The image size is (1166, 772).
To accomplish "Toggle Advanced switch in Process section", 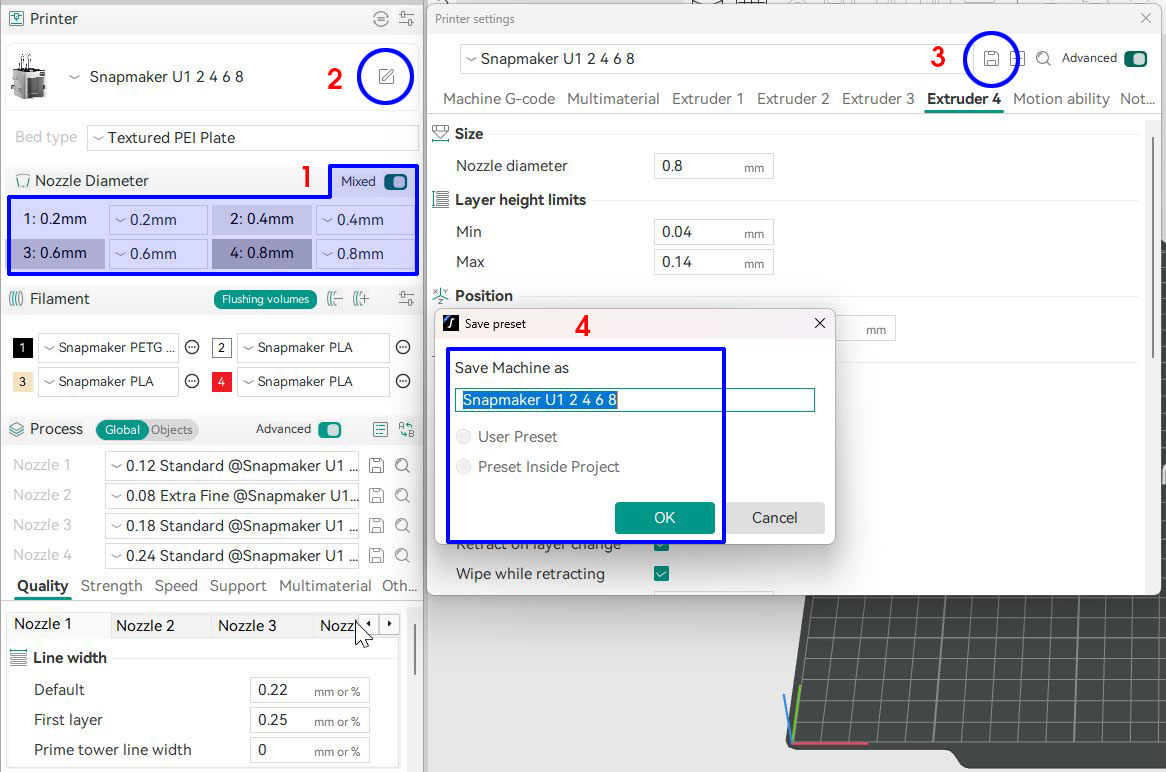I will pyautogui.click(x=329, y=430).
